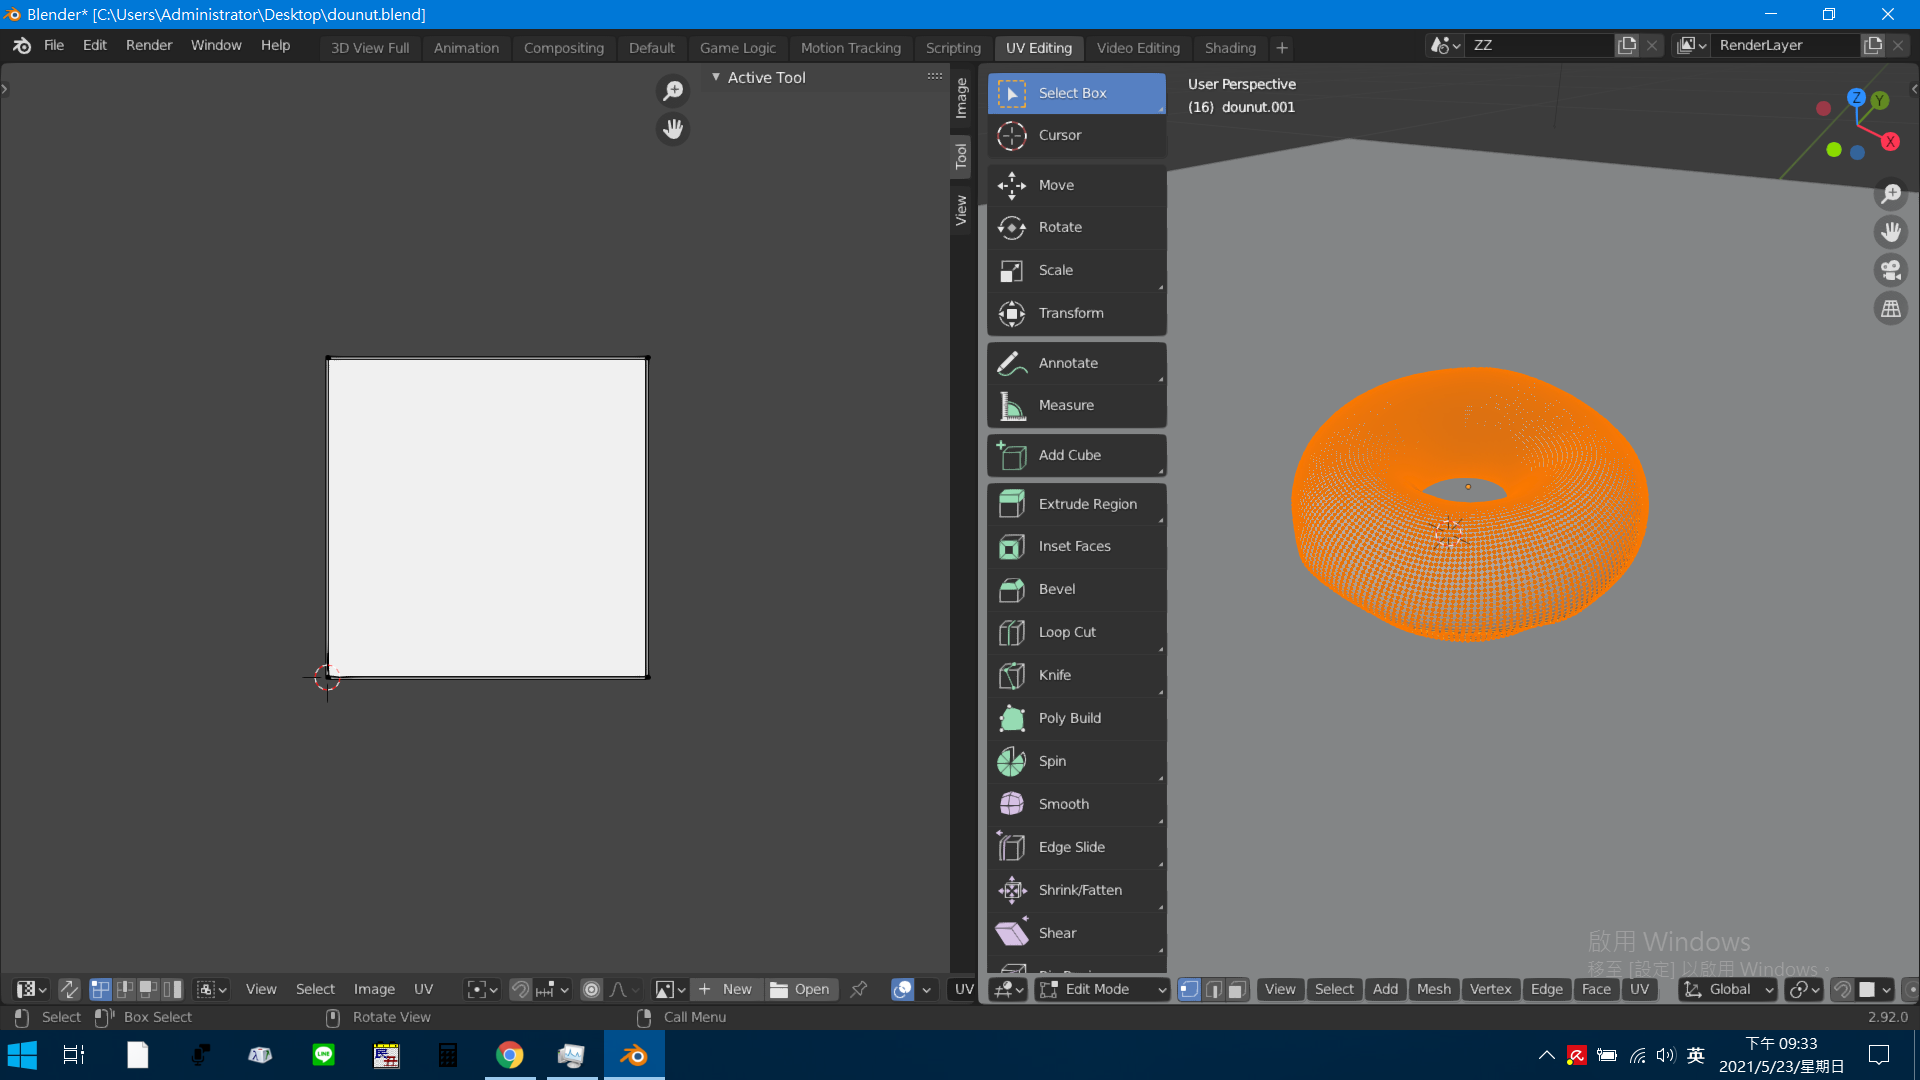This screenshot has height=1080, width=1920.
Task: Activate the Spin tool
Action: pos(1077,761)
